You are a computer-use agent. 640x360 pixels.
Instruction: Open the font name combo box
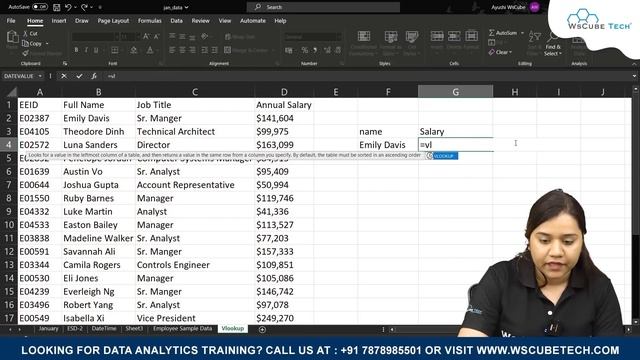96,37
